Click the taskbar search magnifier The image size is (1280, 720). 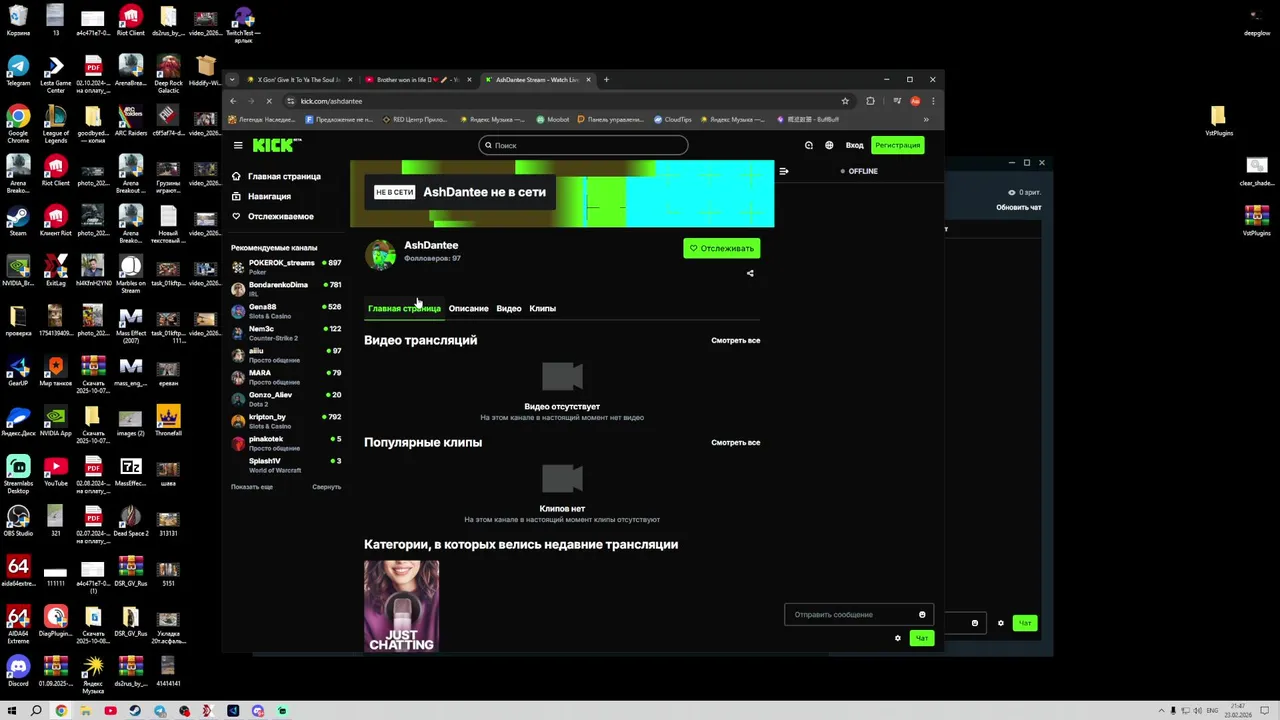36,711
